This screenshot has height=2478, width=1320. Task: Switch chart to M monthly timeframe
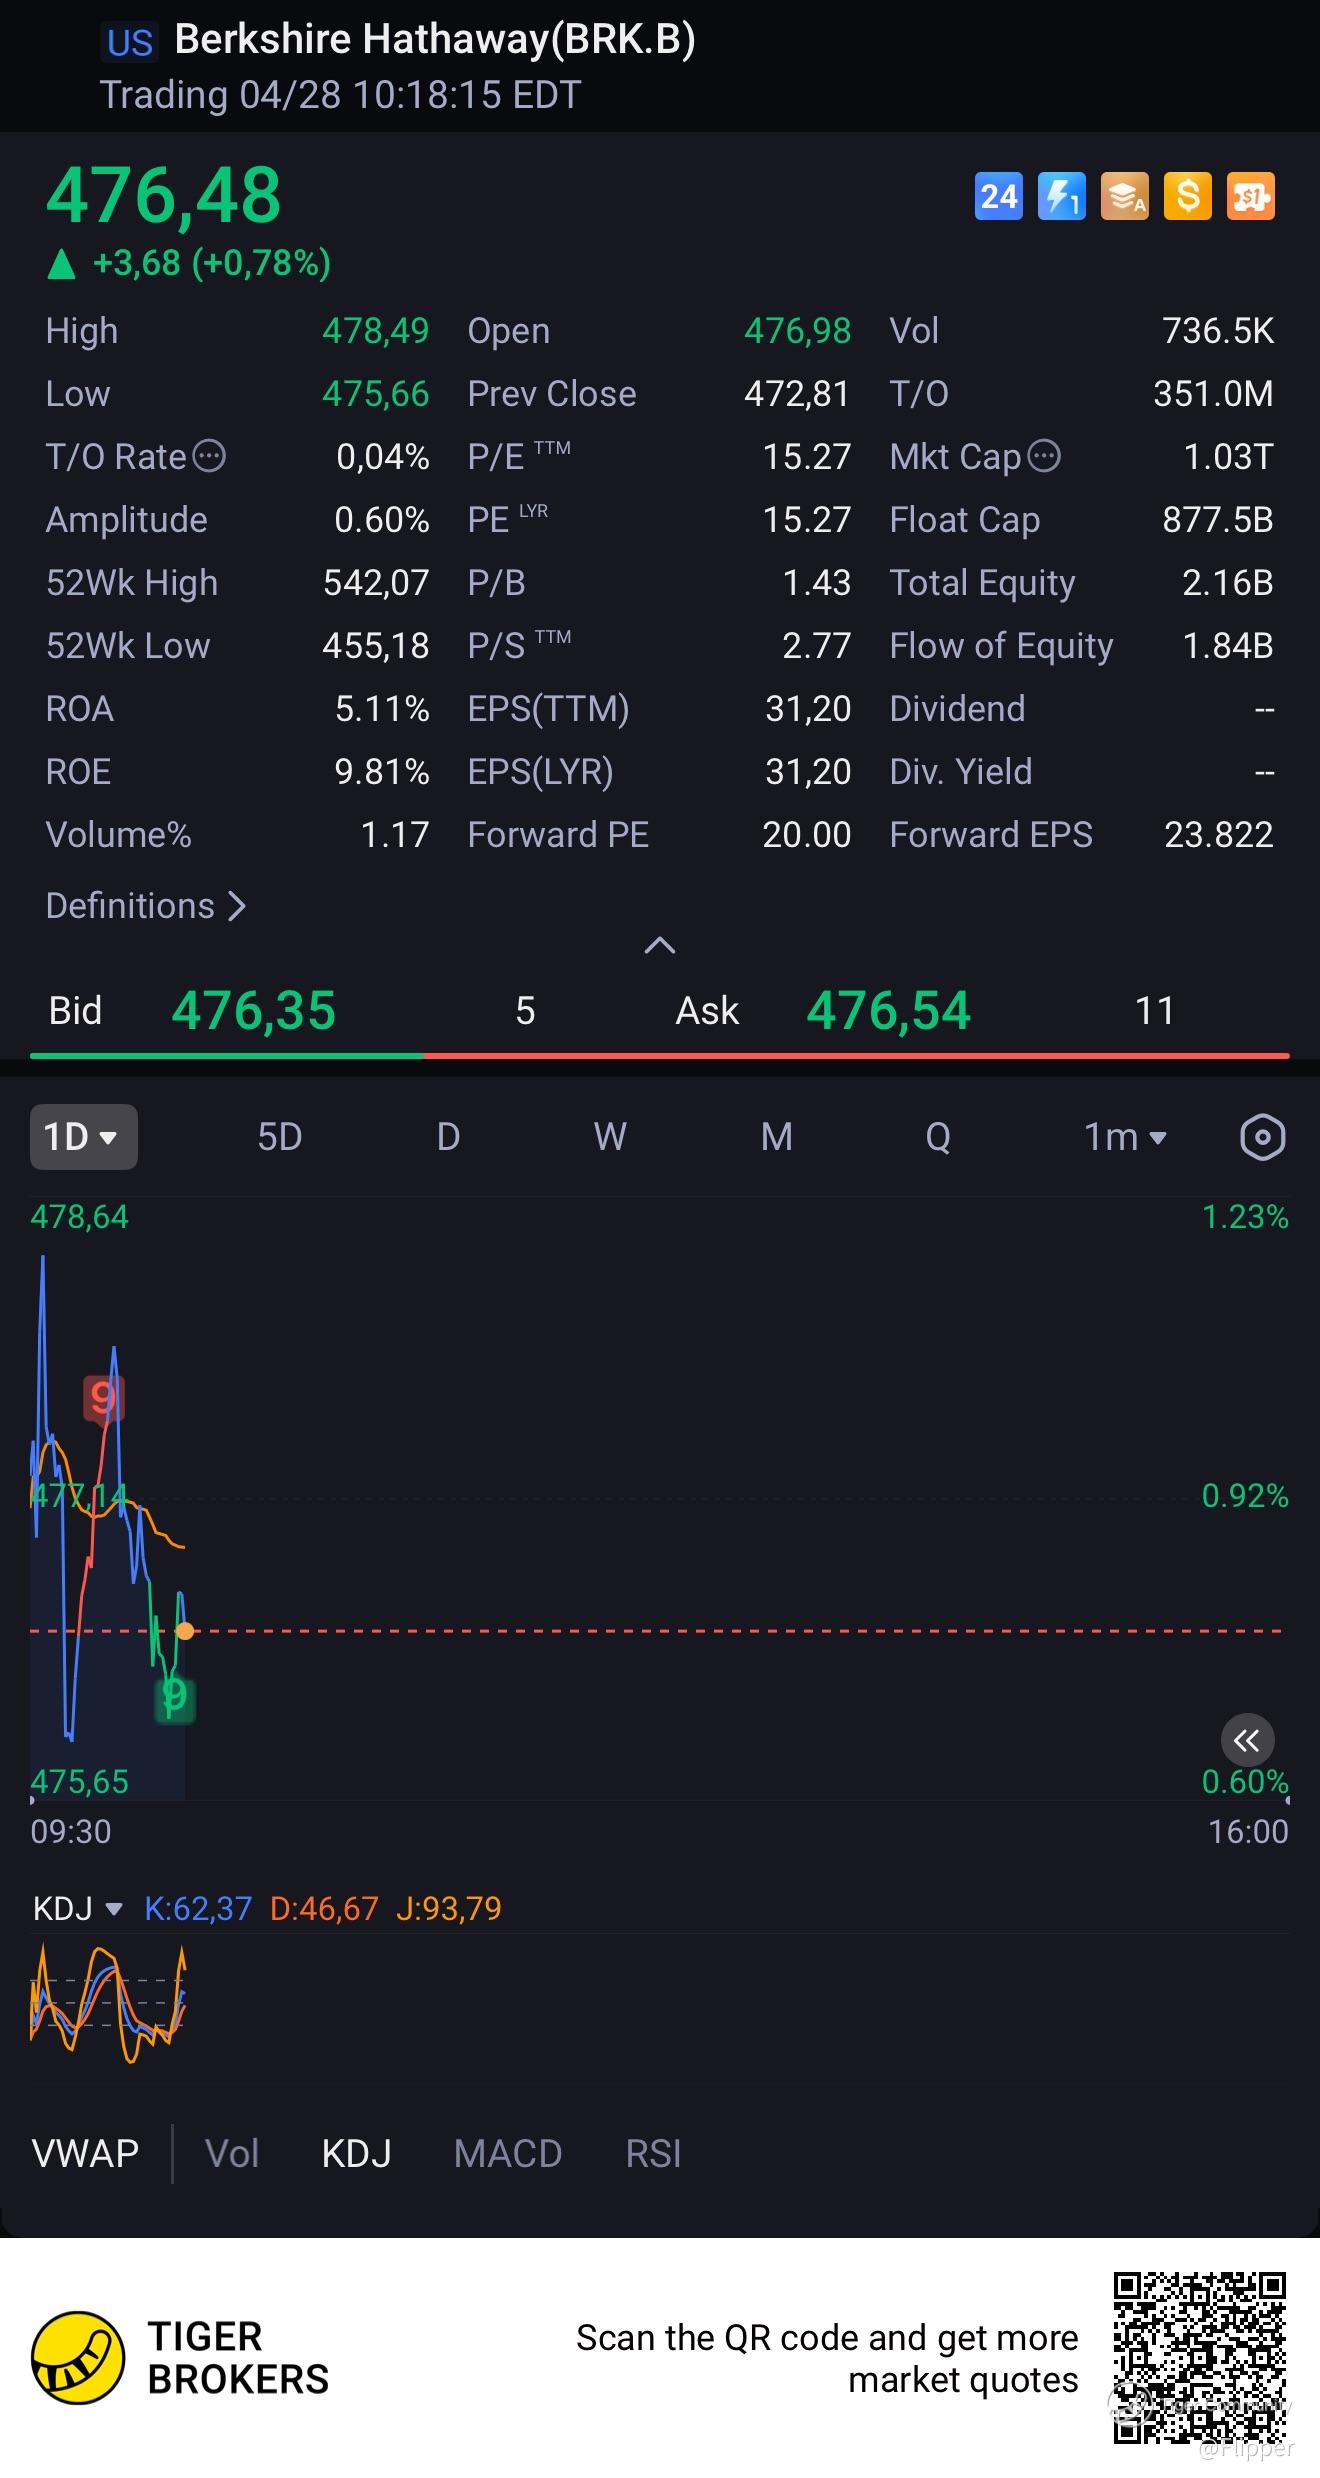coord(777,1137)
